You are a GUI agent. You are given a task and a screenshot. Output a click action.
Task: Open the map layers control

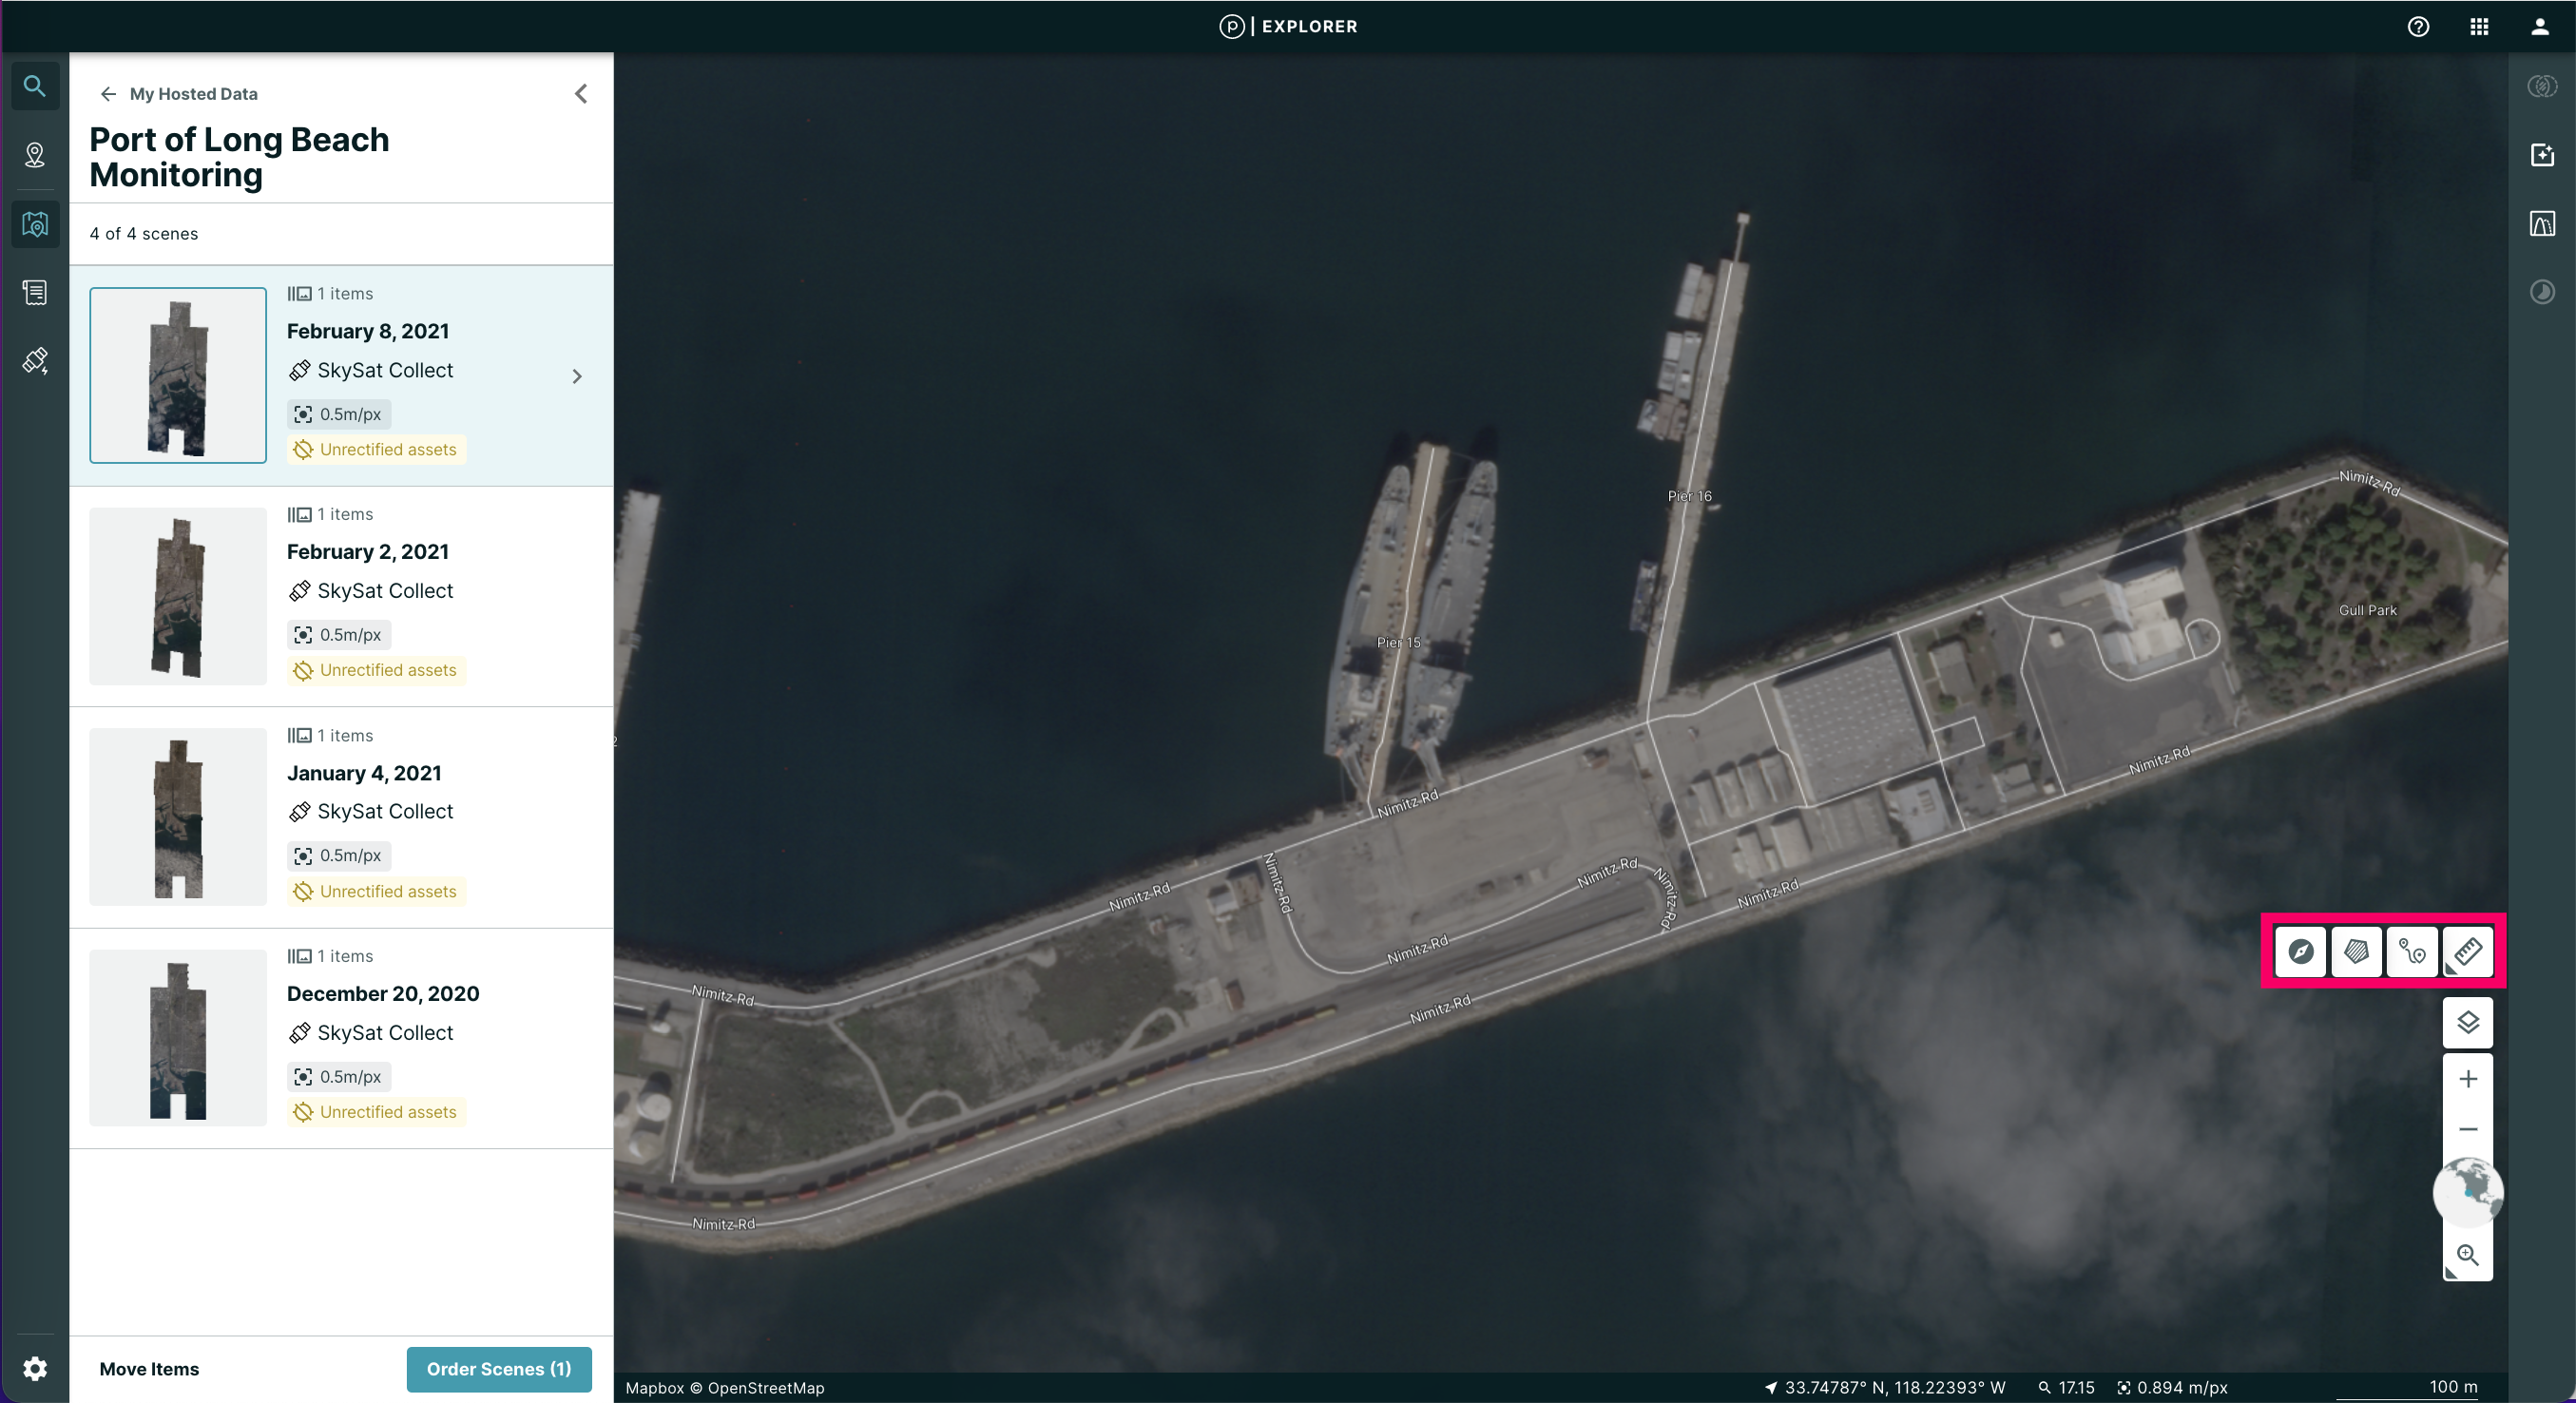click(2467, 1022)
